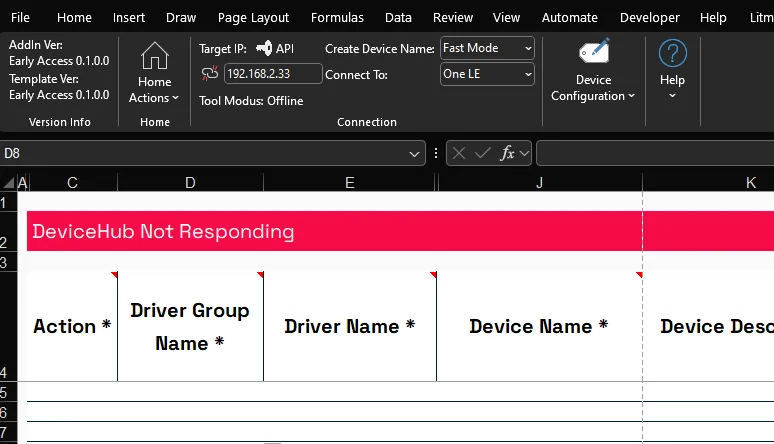Open the Home Actions house icon

[155, 55]
